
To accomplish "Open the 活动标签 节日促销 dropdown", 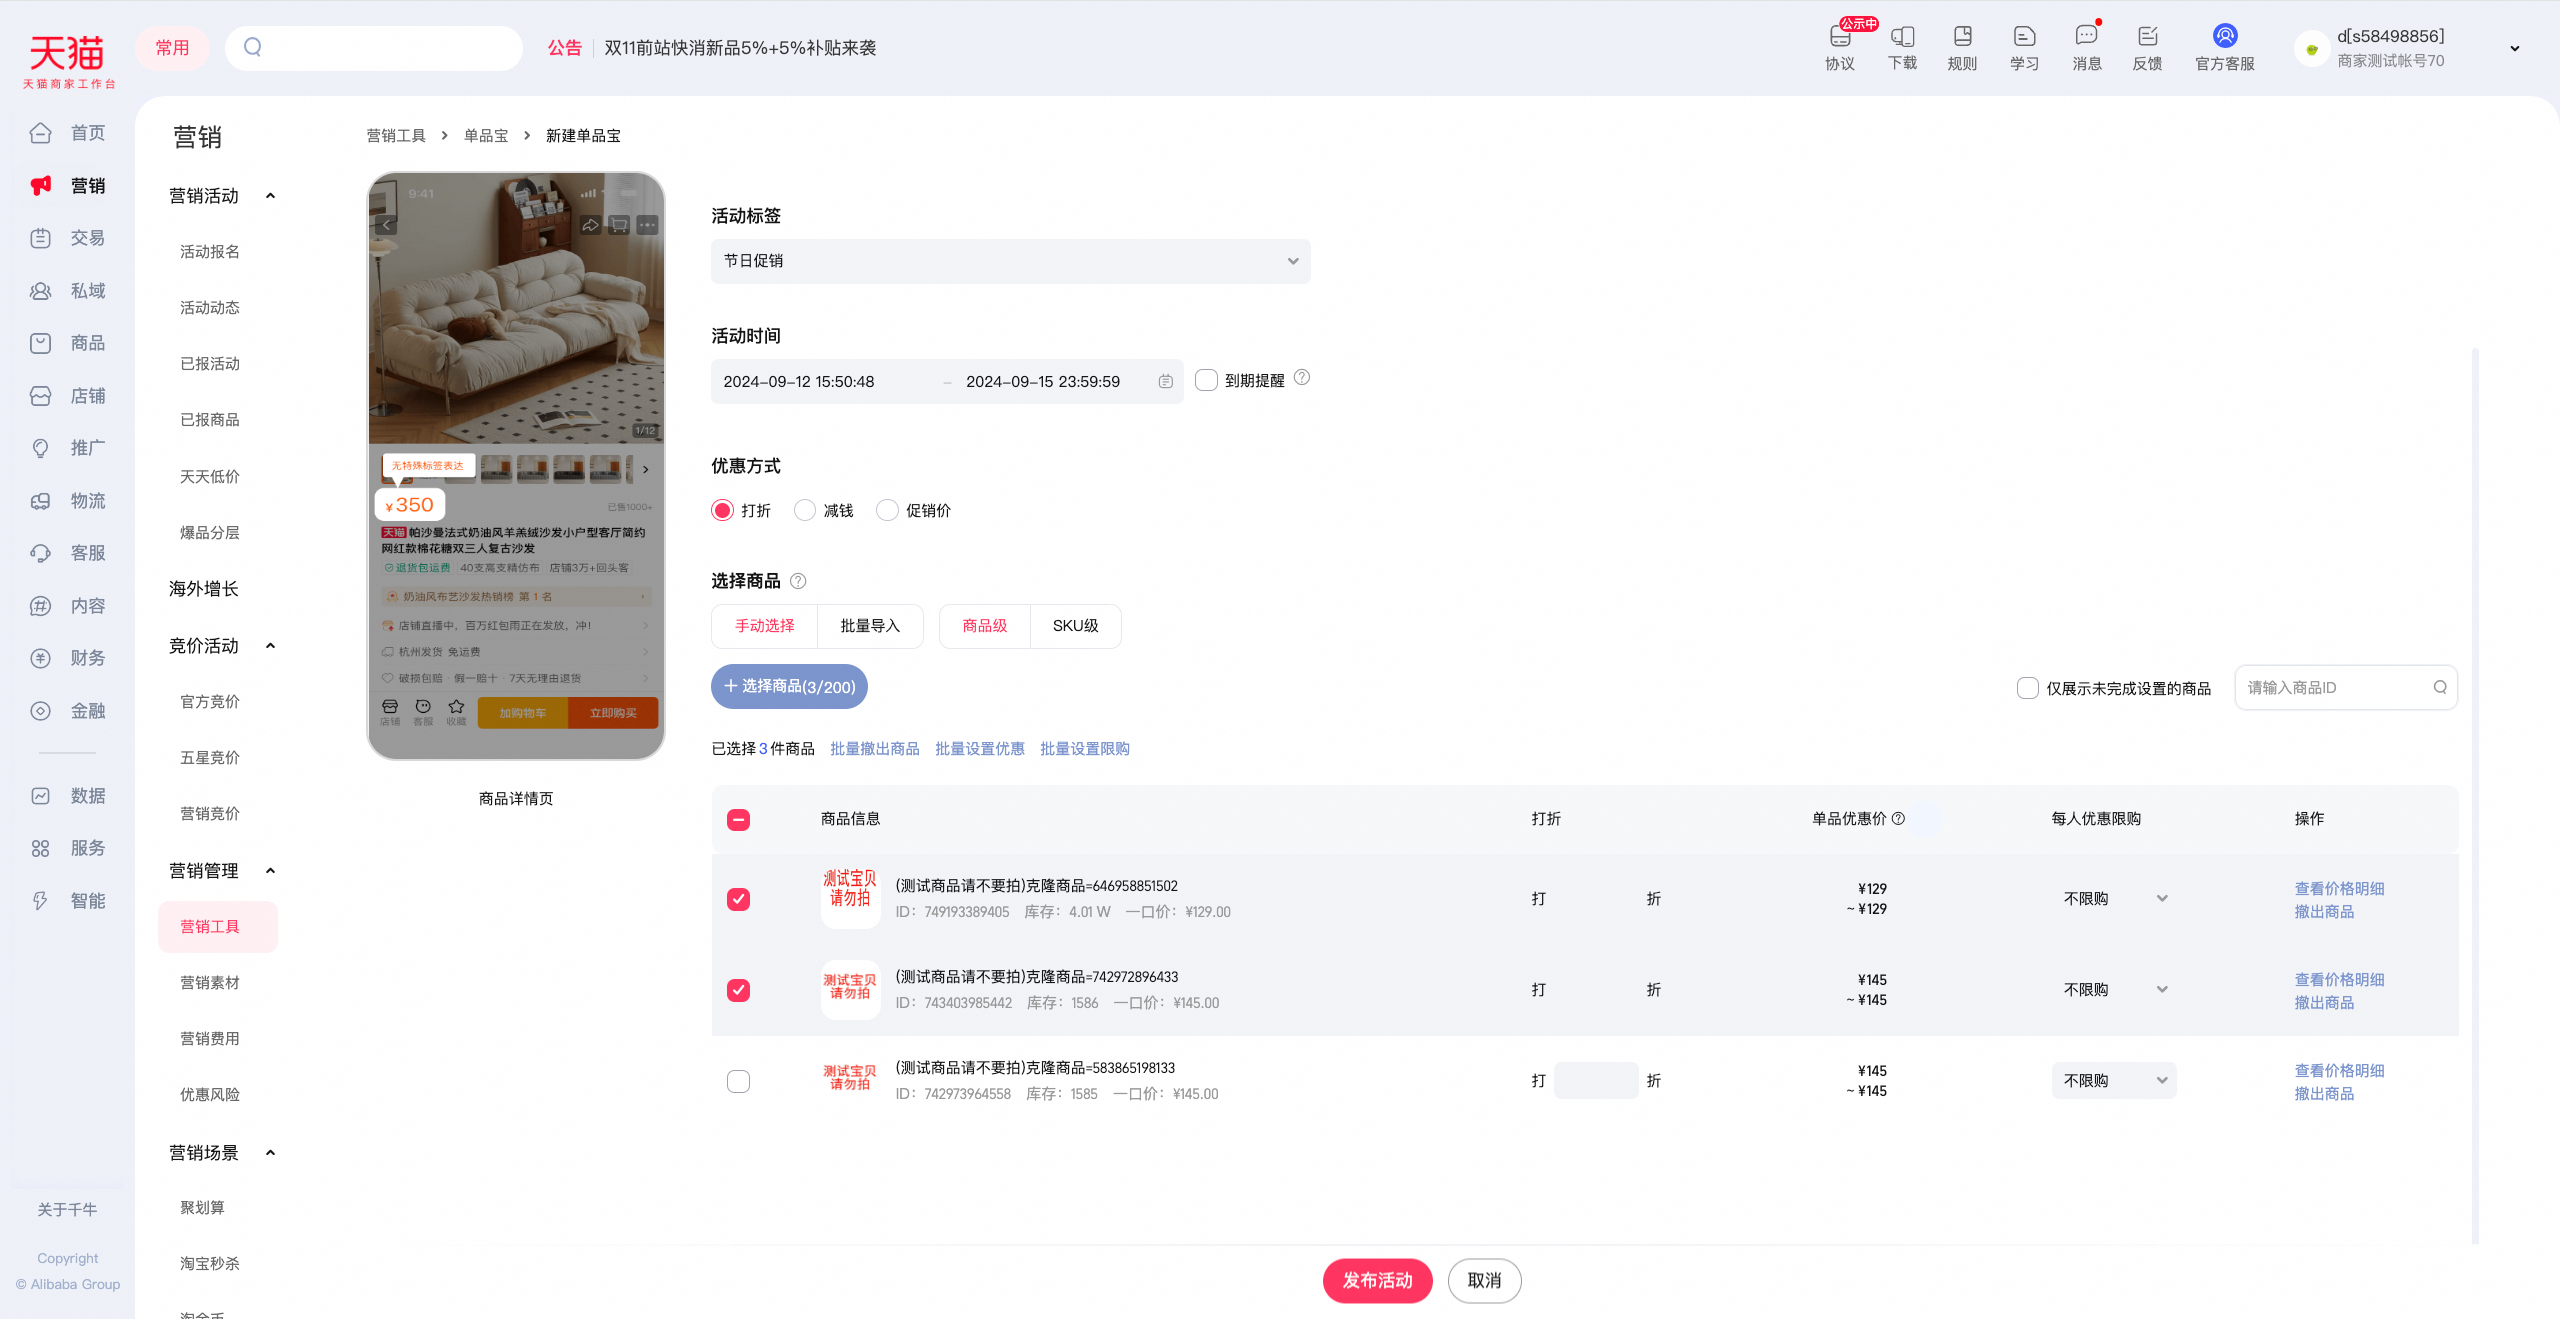I will click(x=1010, y=261).
